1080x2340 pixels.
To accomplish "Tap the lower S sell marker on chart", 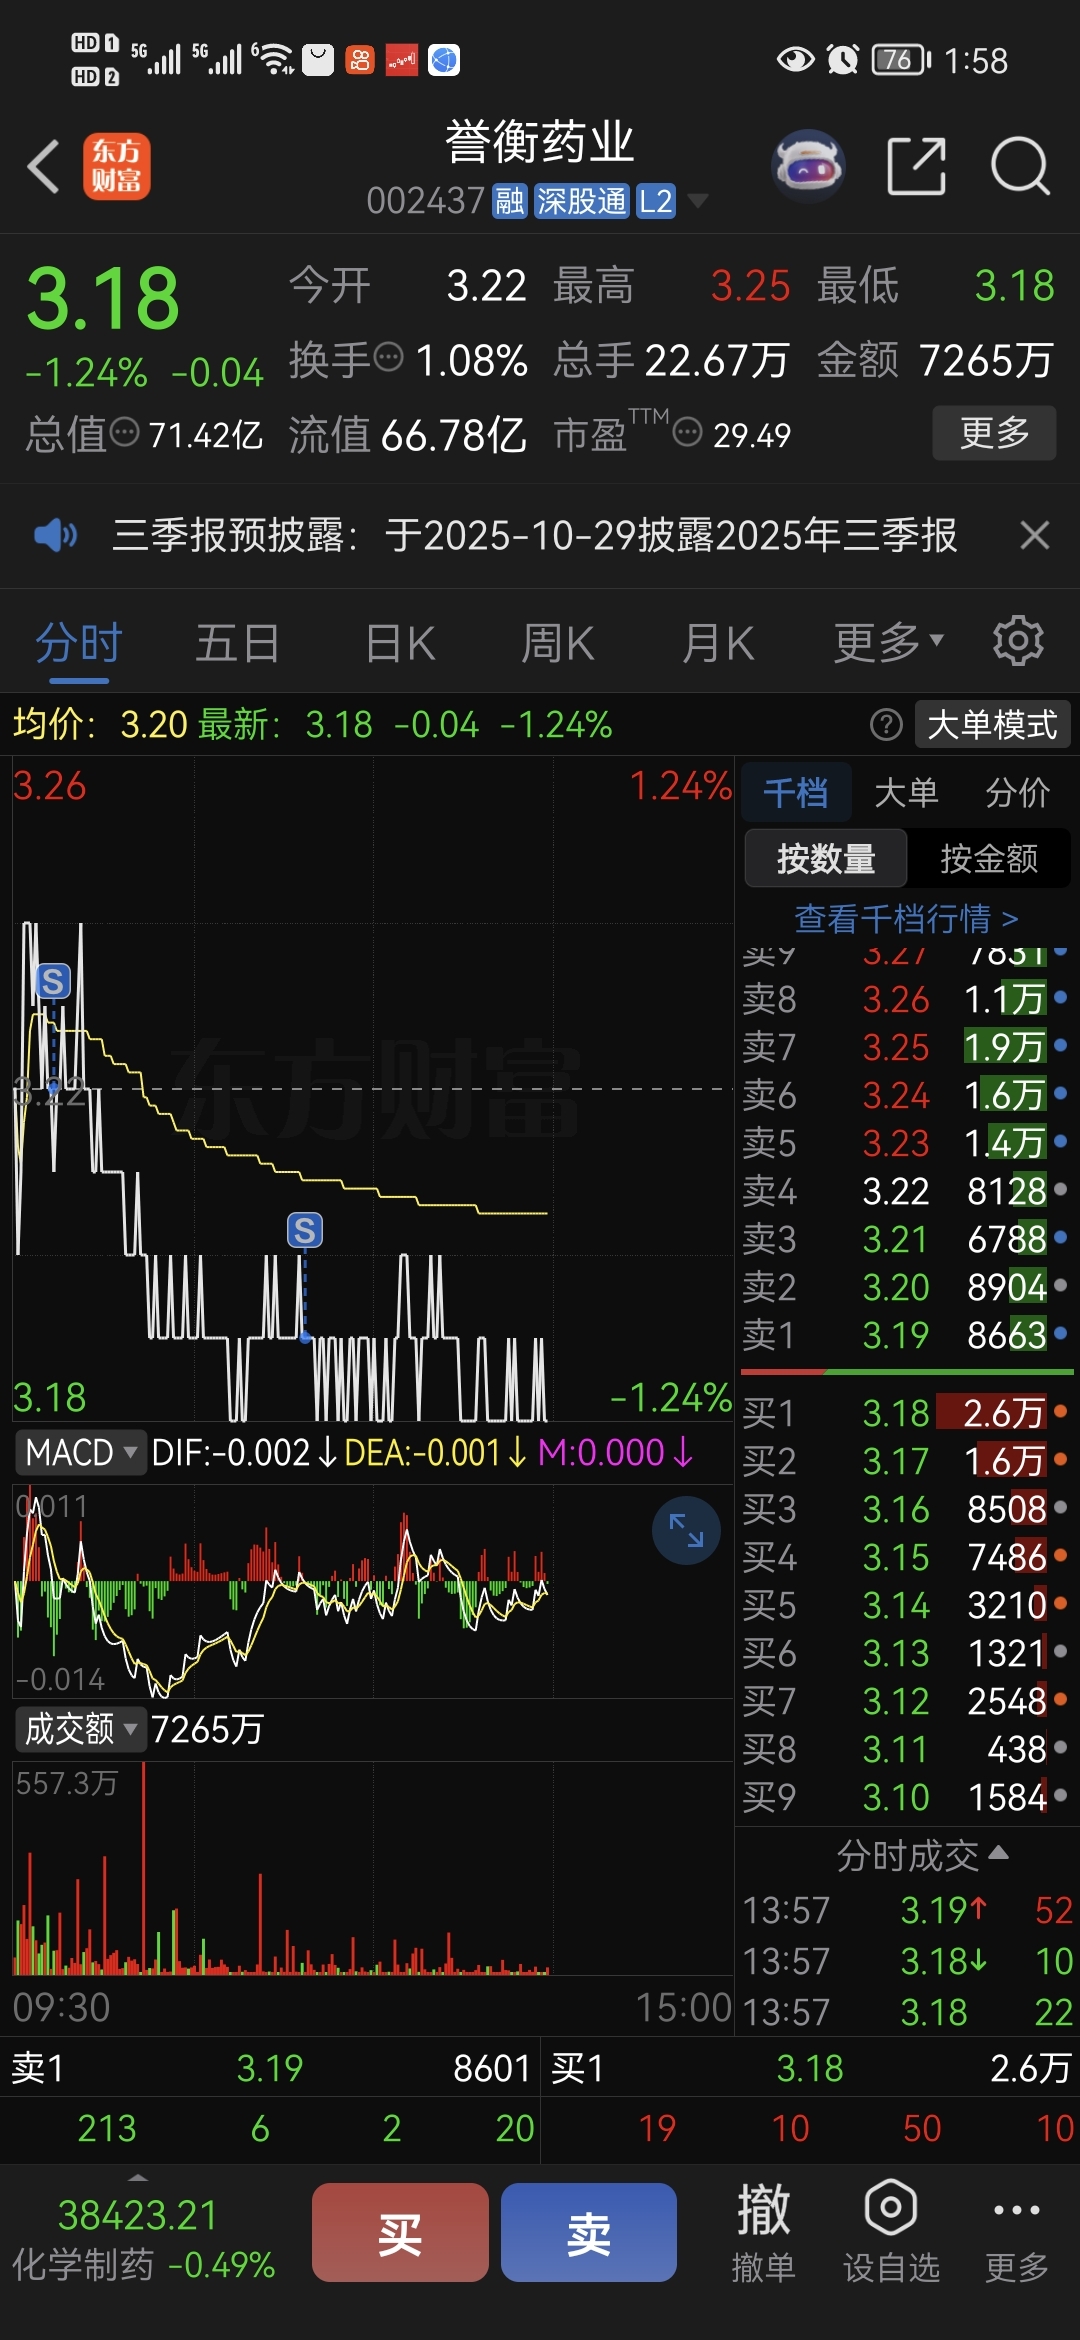I will click(305, 1230).
